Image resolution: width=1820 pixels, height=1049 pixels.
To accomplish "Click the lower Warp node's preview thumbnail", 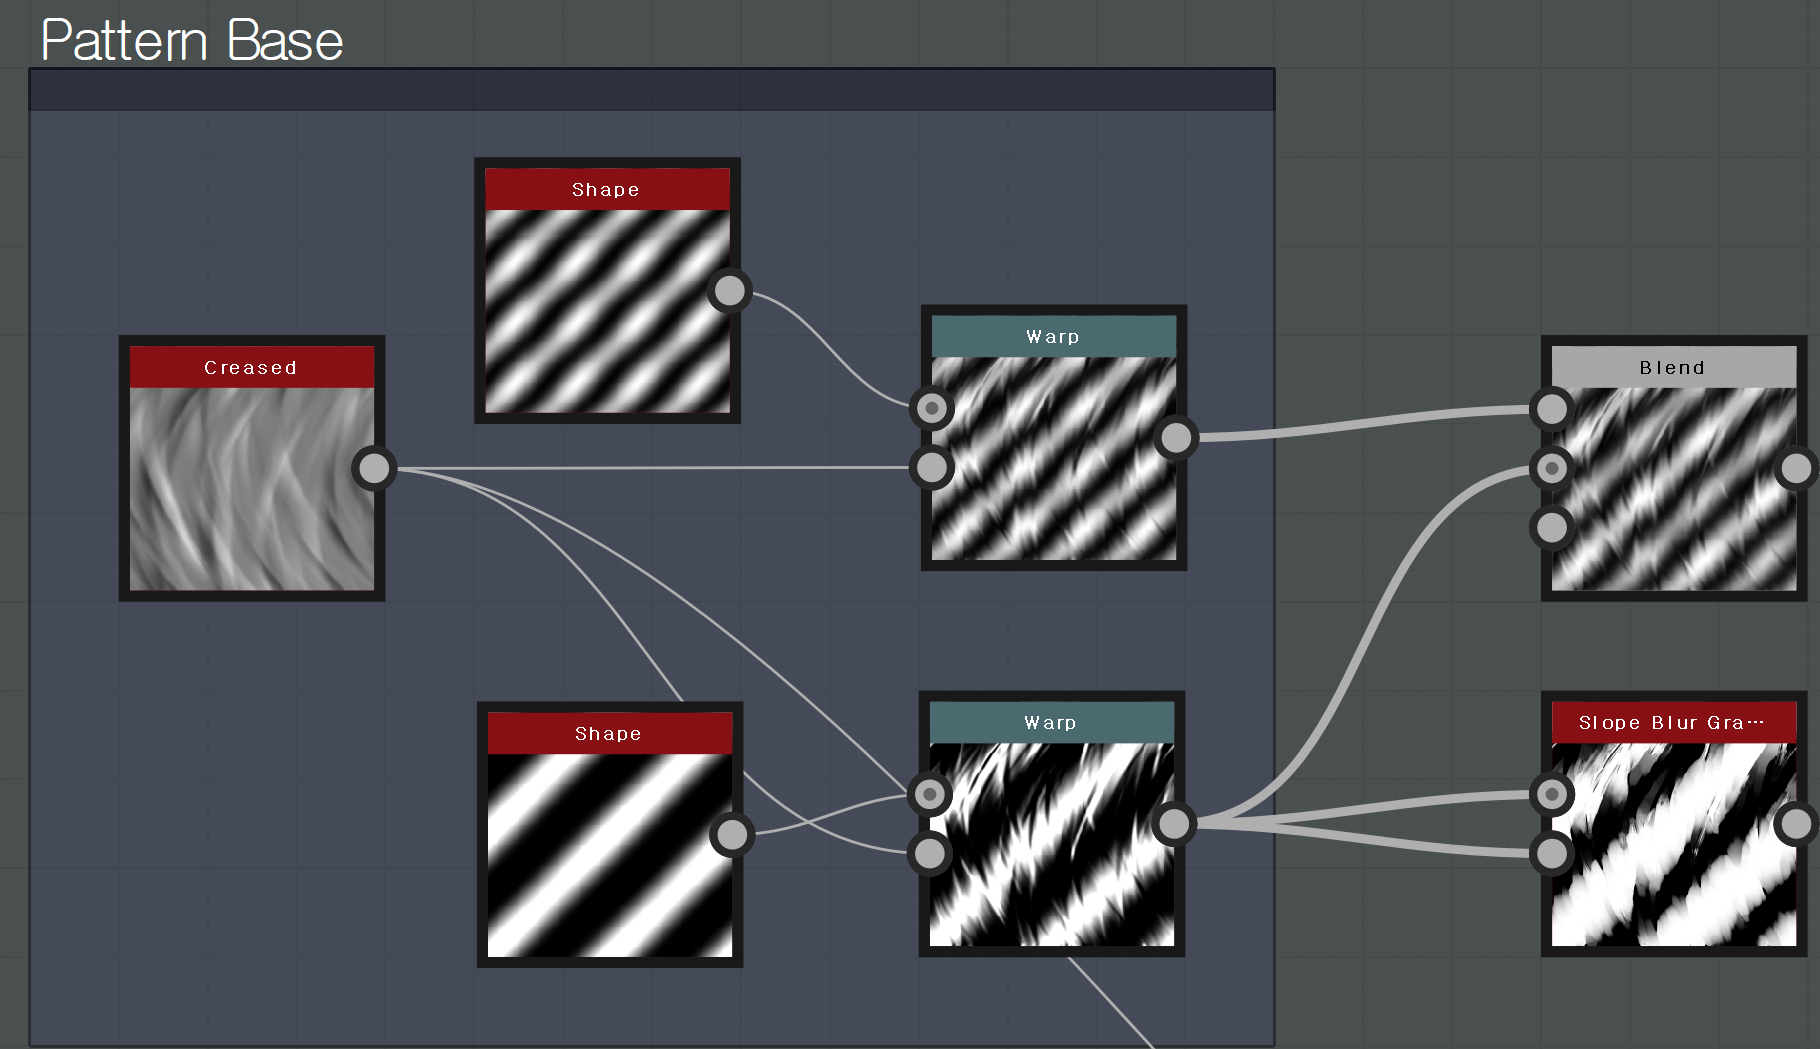I will coord(1052,844).
